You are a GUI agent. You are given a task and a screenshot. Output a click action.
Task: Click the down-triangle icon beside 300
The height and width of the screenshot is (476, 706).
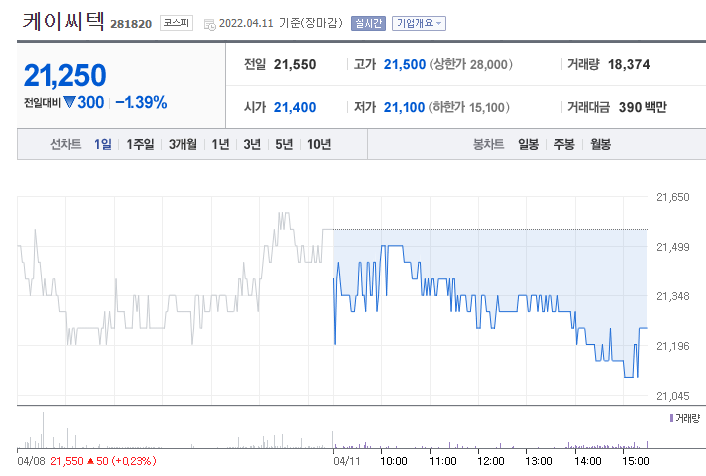pyautogui.click(x=69, y=102)
